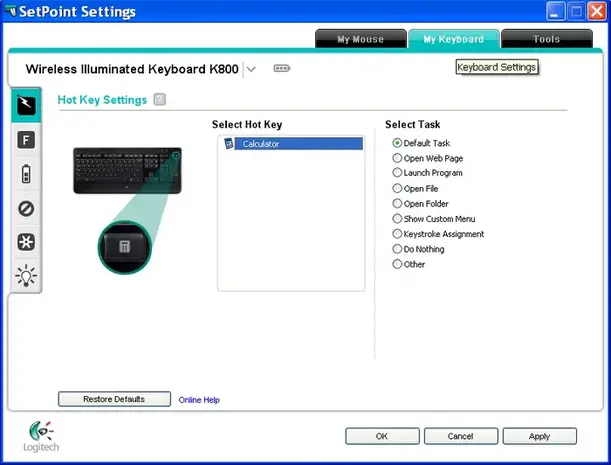Open the battery status sidebar icon

click(x=25, y=175)
